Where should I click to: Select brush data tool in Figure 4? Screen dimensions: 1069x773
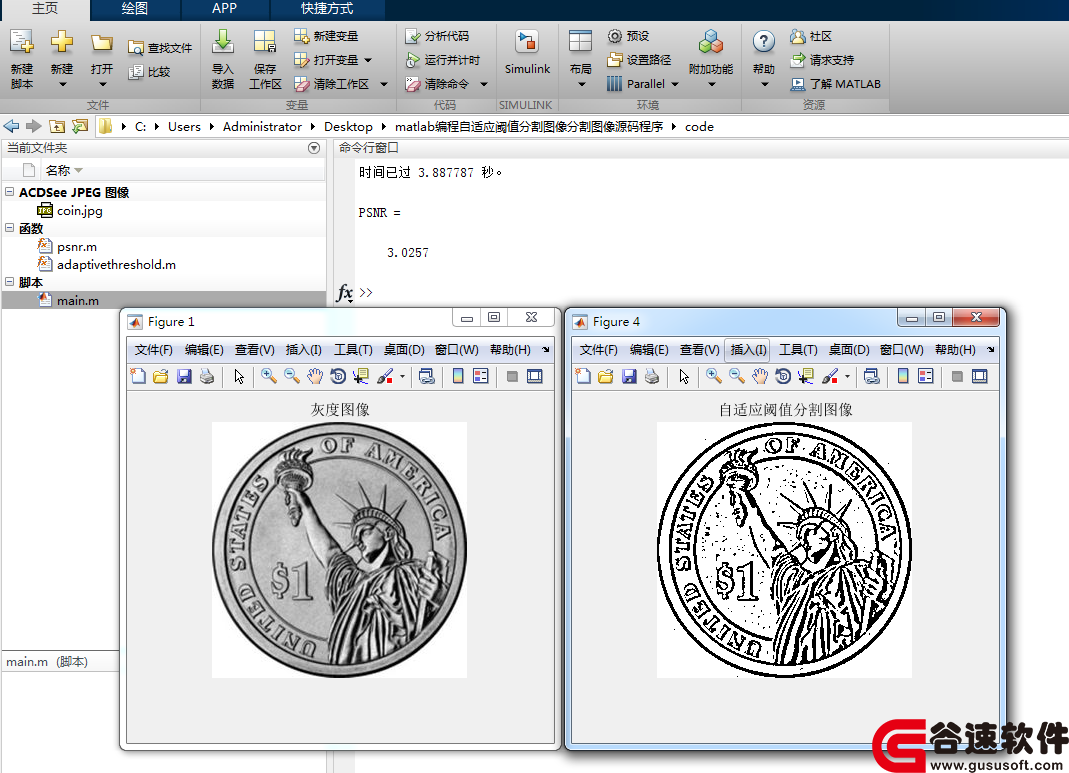[830, 376]
